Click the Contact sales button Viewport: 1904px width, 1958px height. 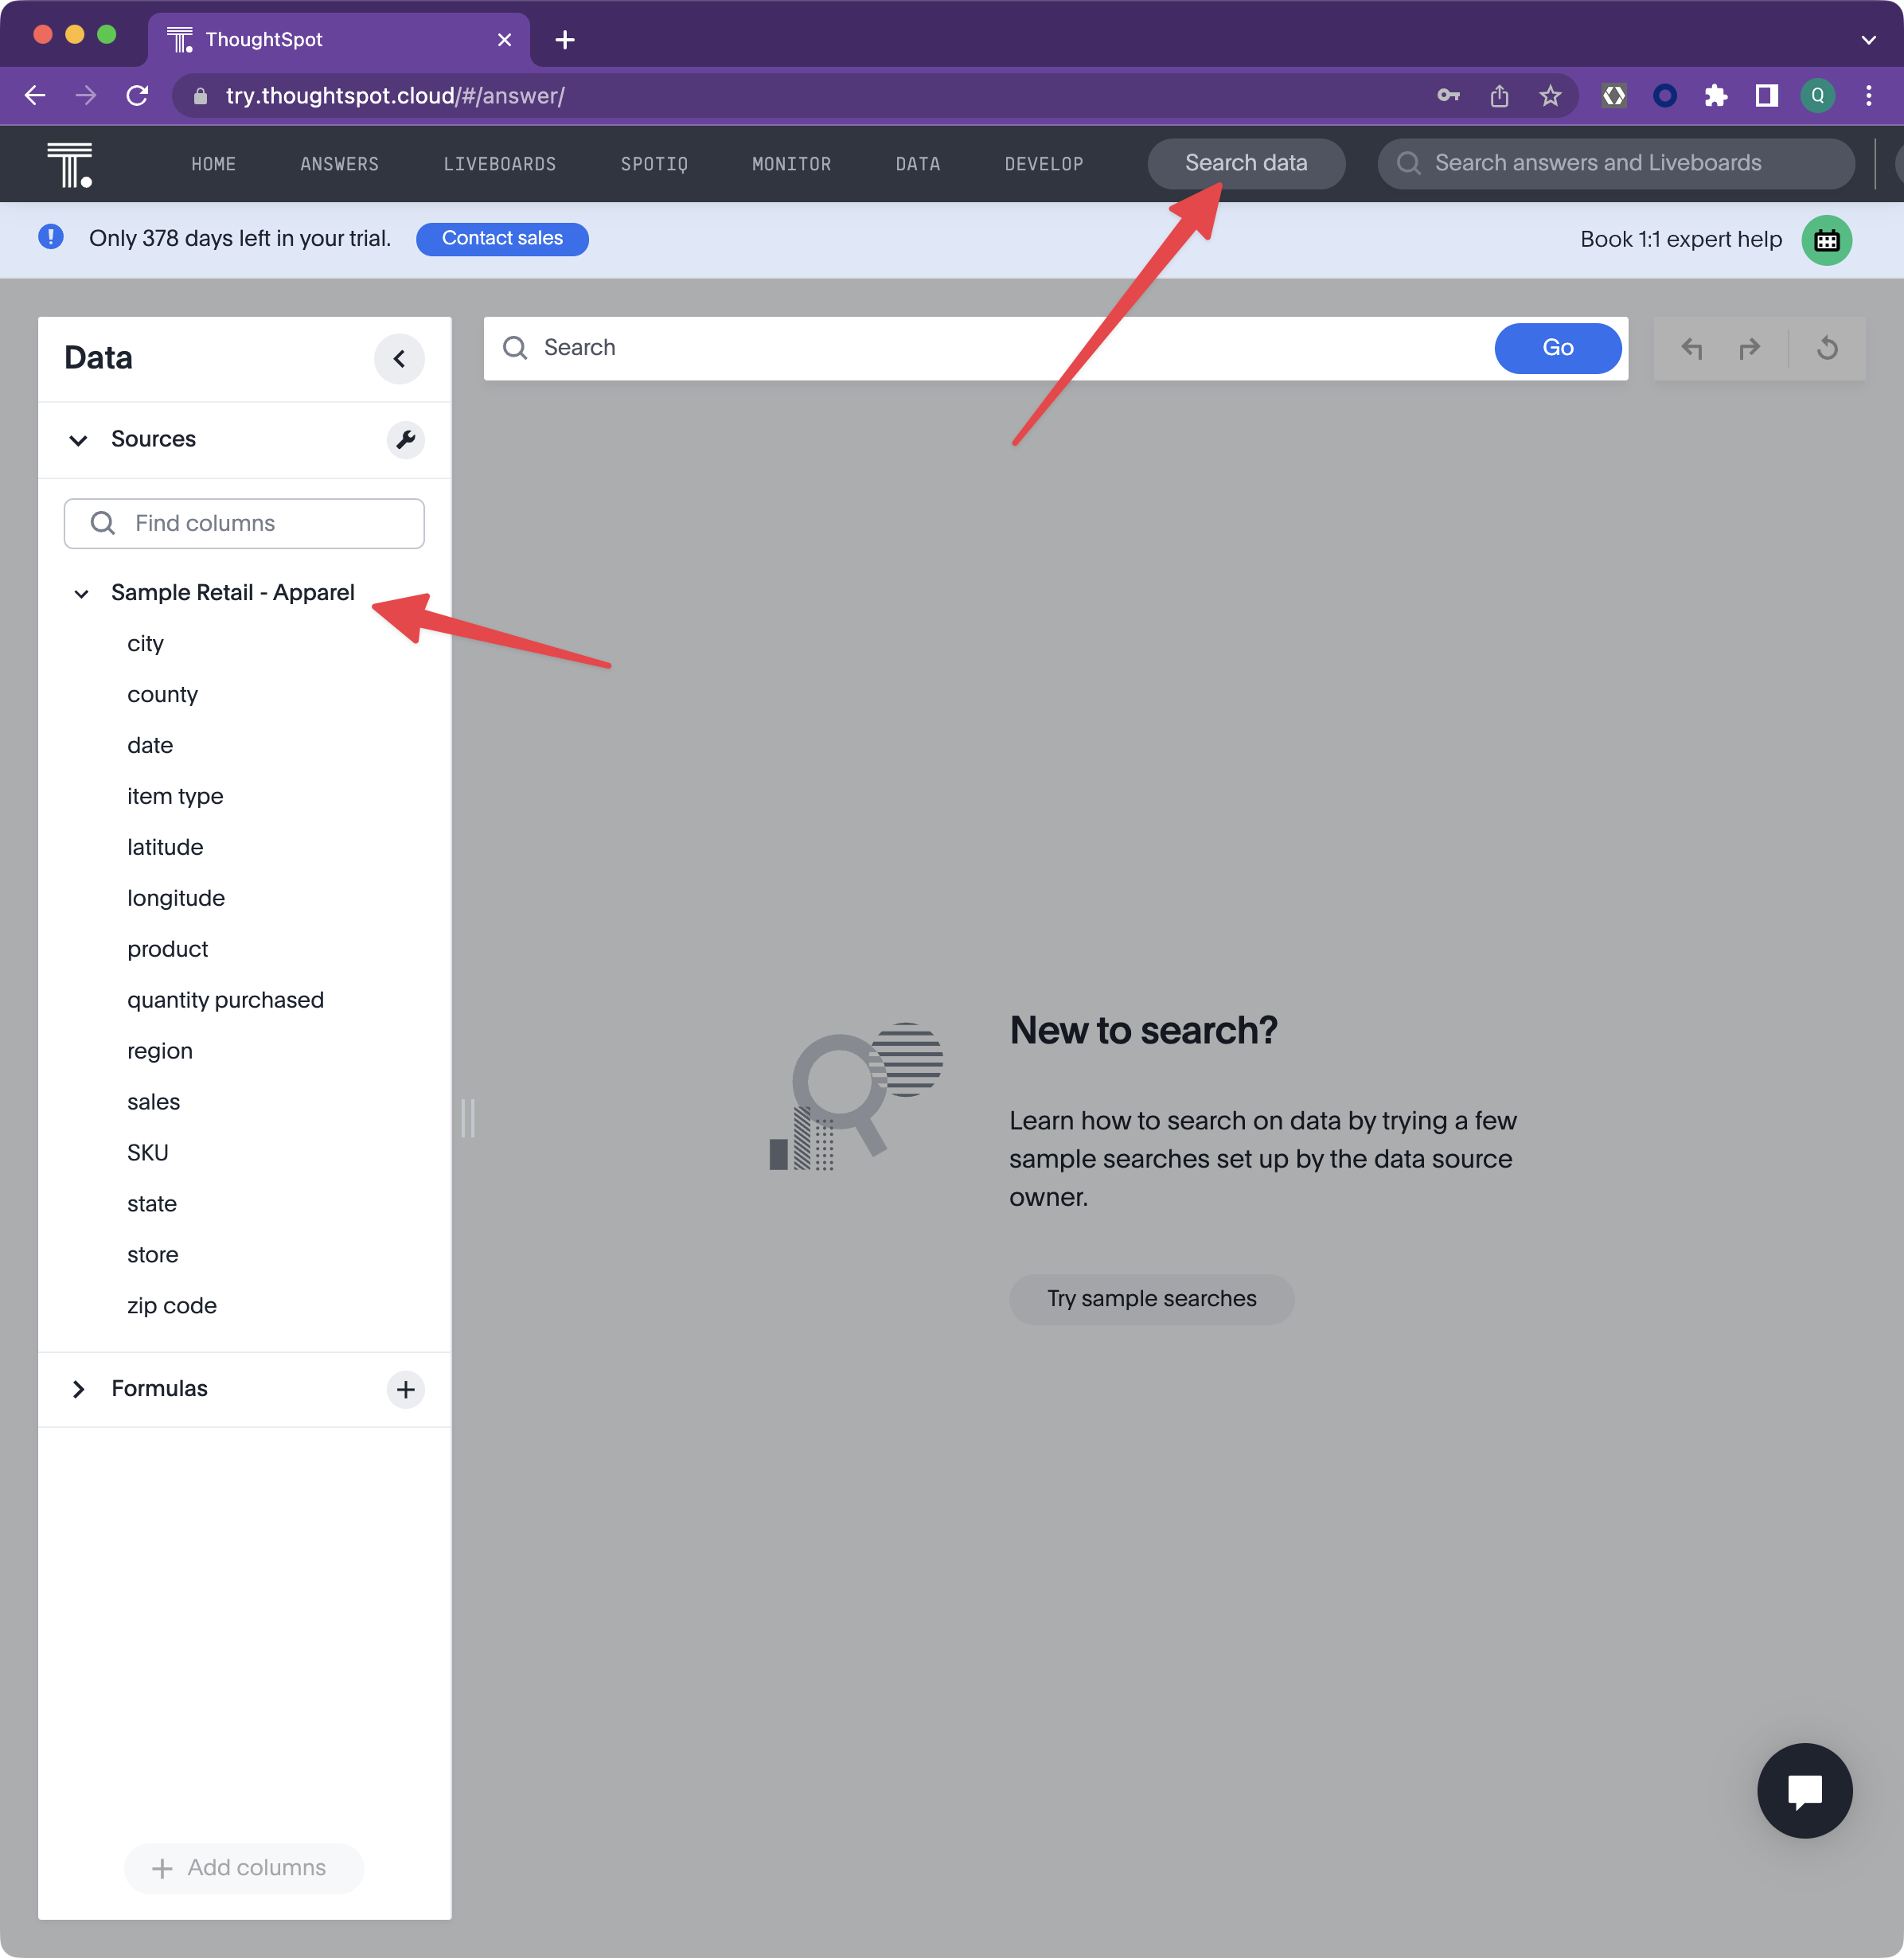pyautogui.click(x=502, y=238)
